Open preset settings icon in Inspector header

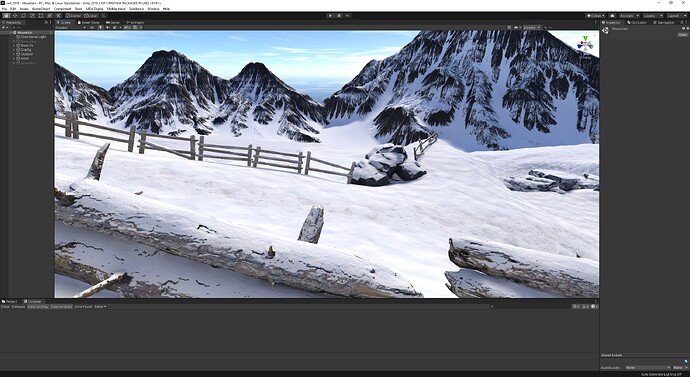point(688,29)
